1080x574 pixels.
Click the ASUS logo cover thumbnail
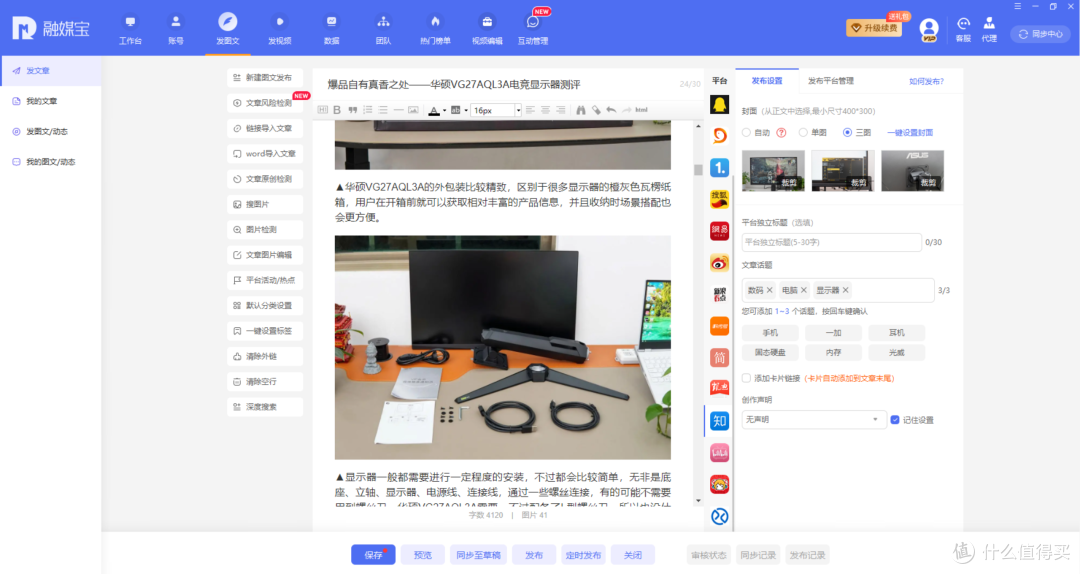click(913, 171)
